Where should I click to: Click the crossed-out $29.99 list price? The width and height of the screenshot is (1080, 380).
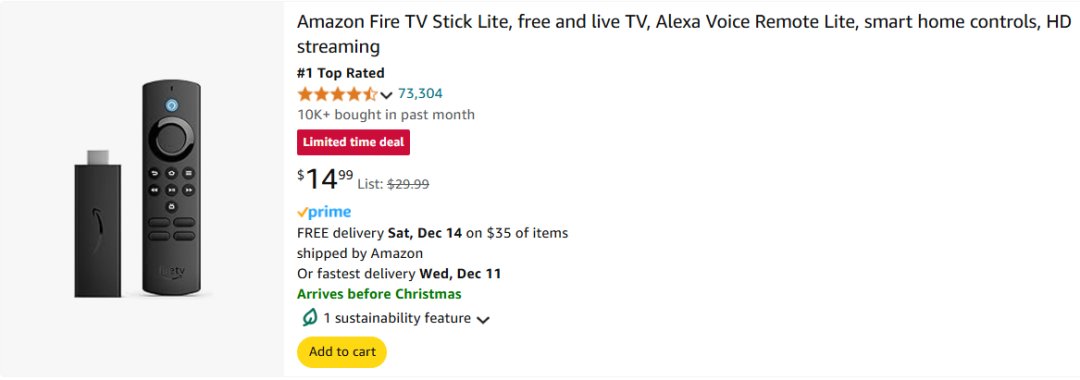click(x=408, y=184)
